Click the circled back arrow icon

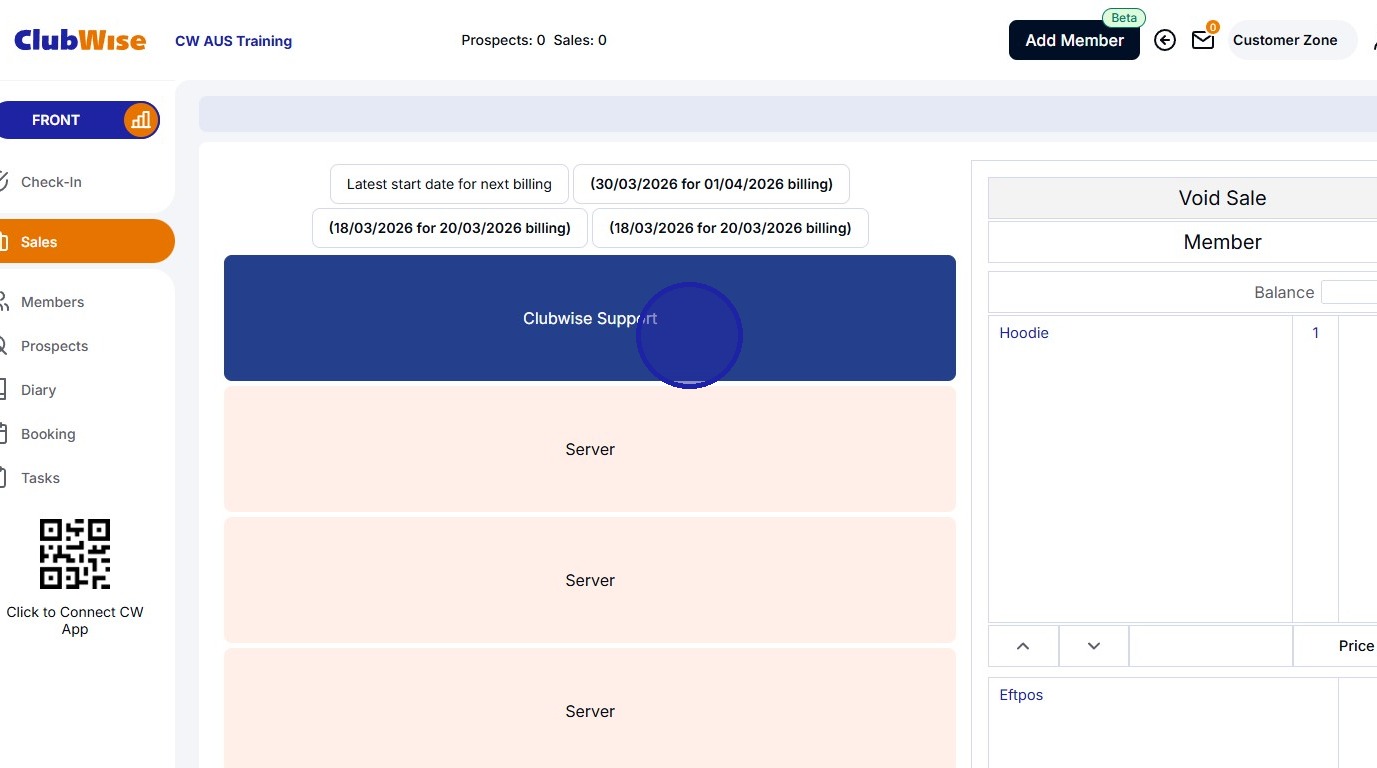(1165, 40)
